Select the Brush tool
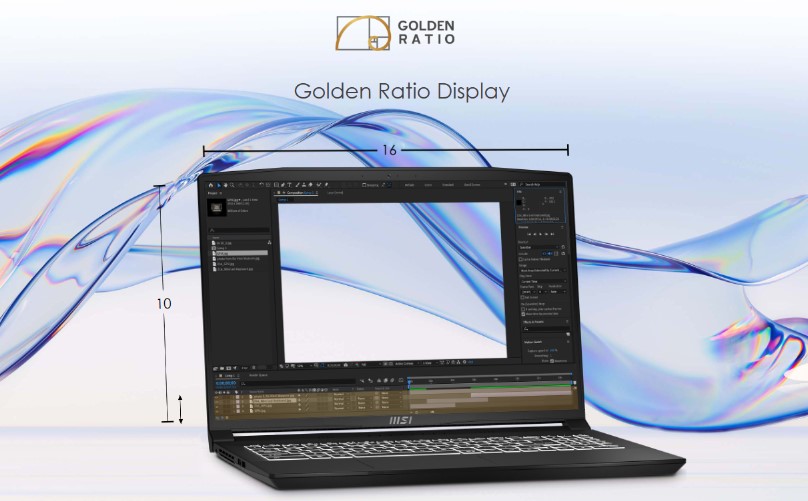Viewport: 808px width, 501px height. 297,185
